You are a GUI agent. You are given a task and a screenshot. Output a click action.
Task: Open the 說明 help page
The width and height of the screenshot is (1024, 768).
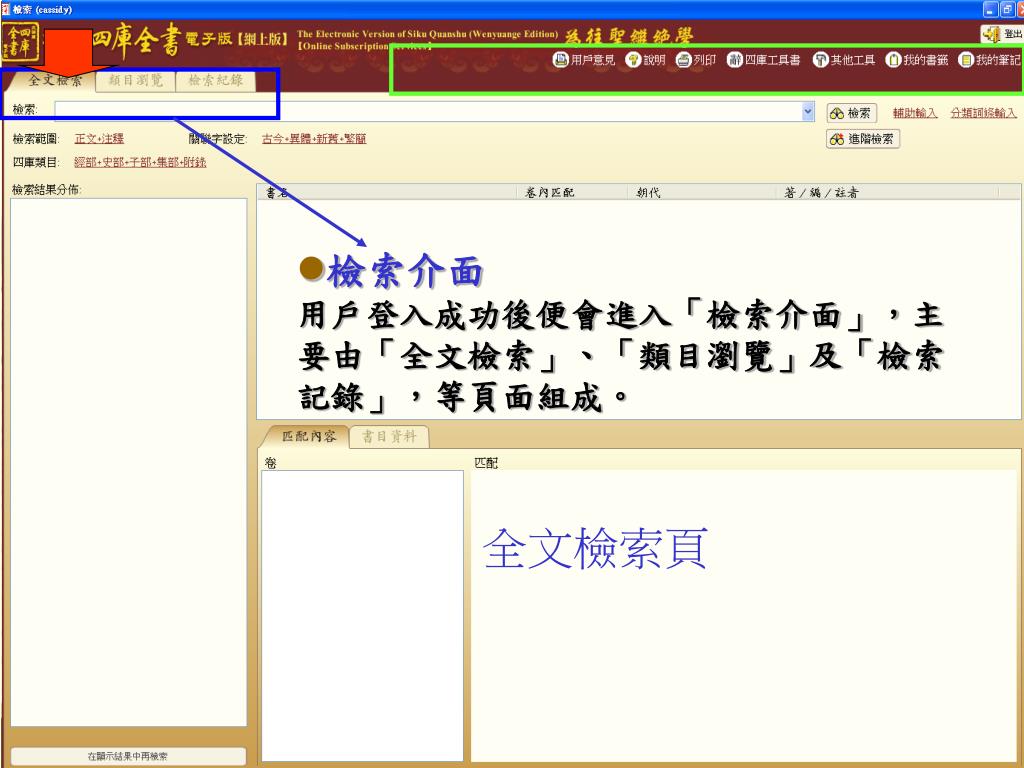coord(645,60)
